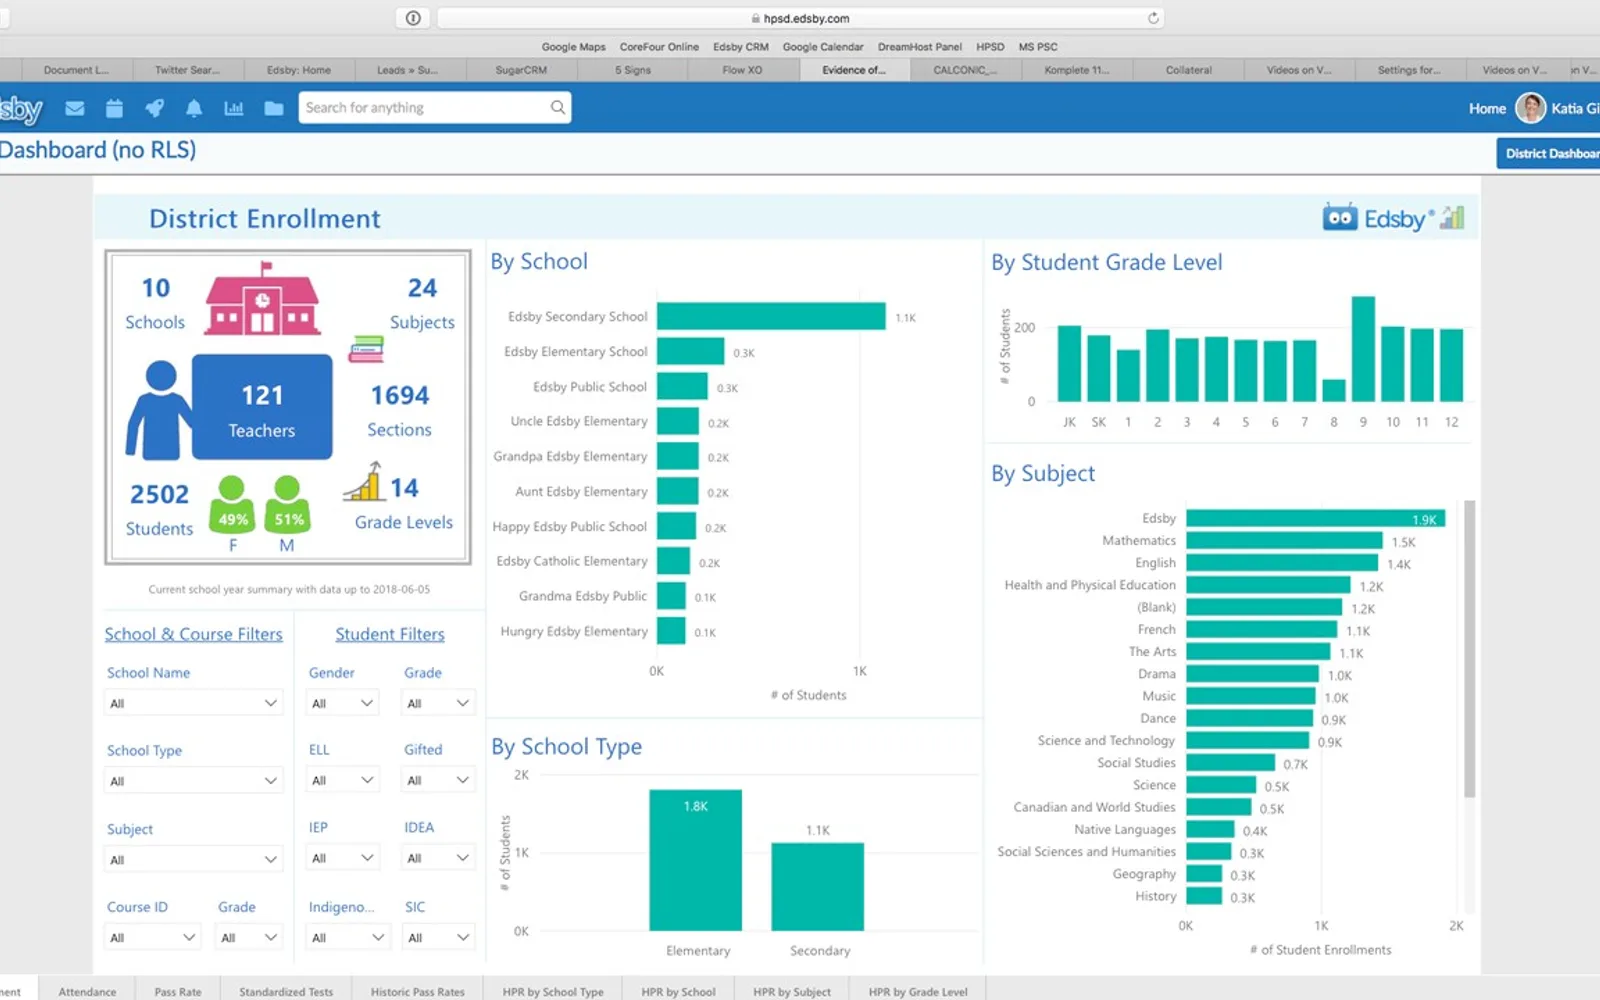This screenshot has height=1000, width=1600.
Task: Open the bar chart analytics icon
Action: click(234, 108)
